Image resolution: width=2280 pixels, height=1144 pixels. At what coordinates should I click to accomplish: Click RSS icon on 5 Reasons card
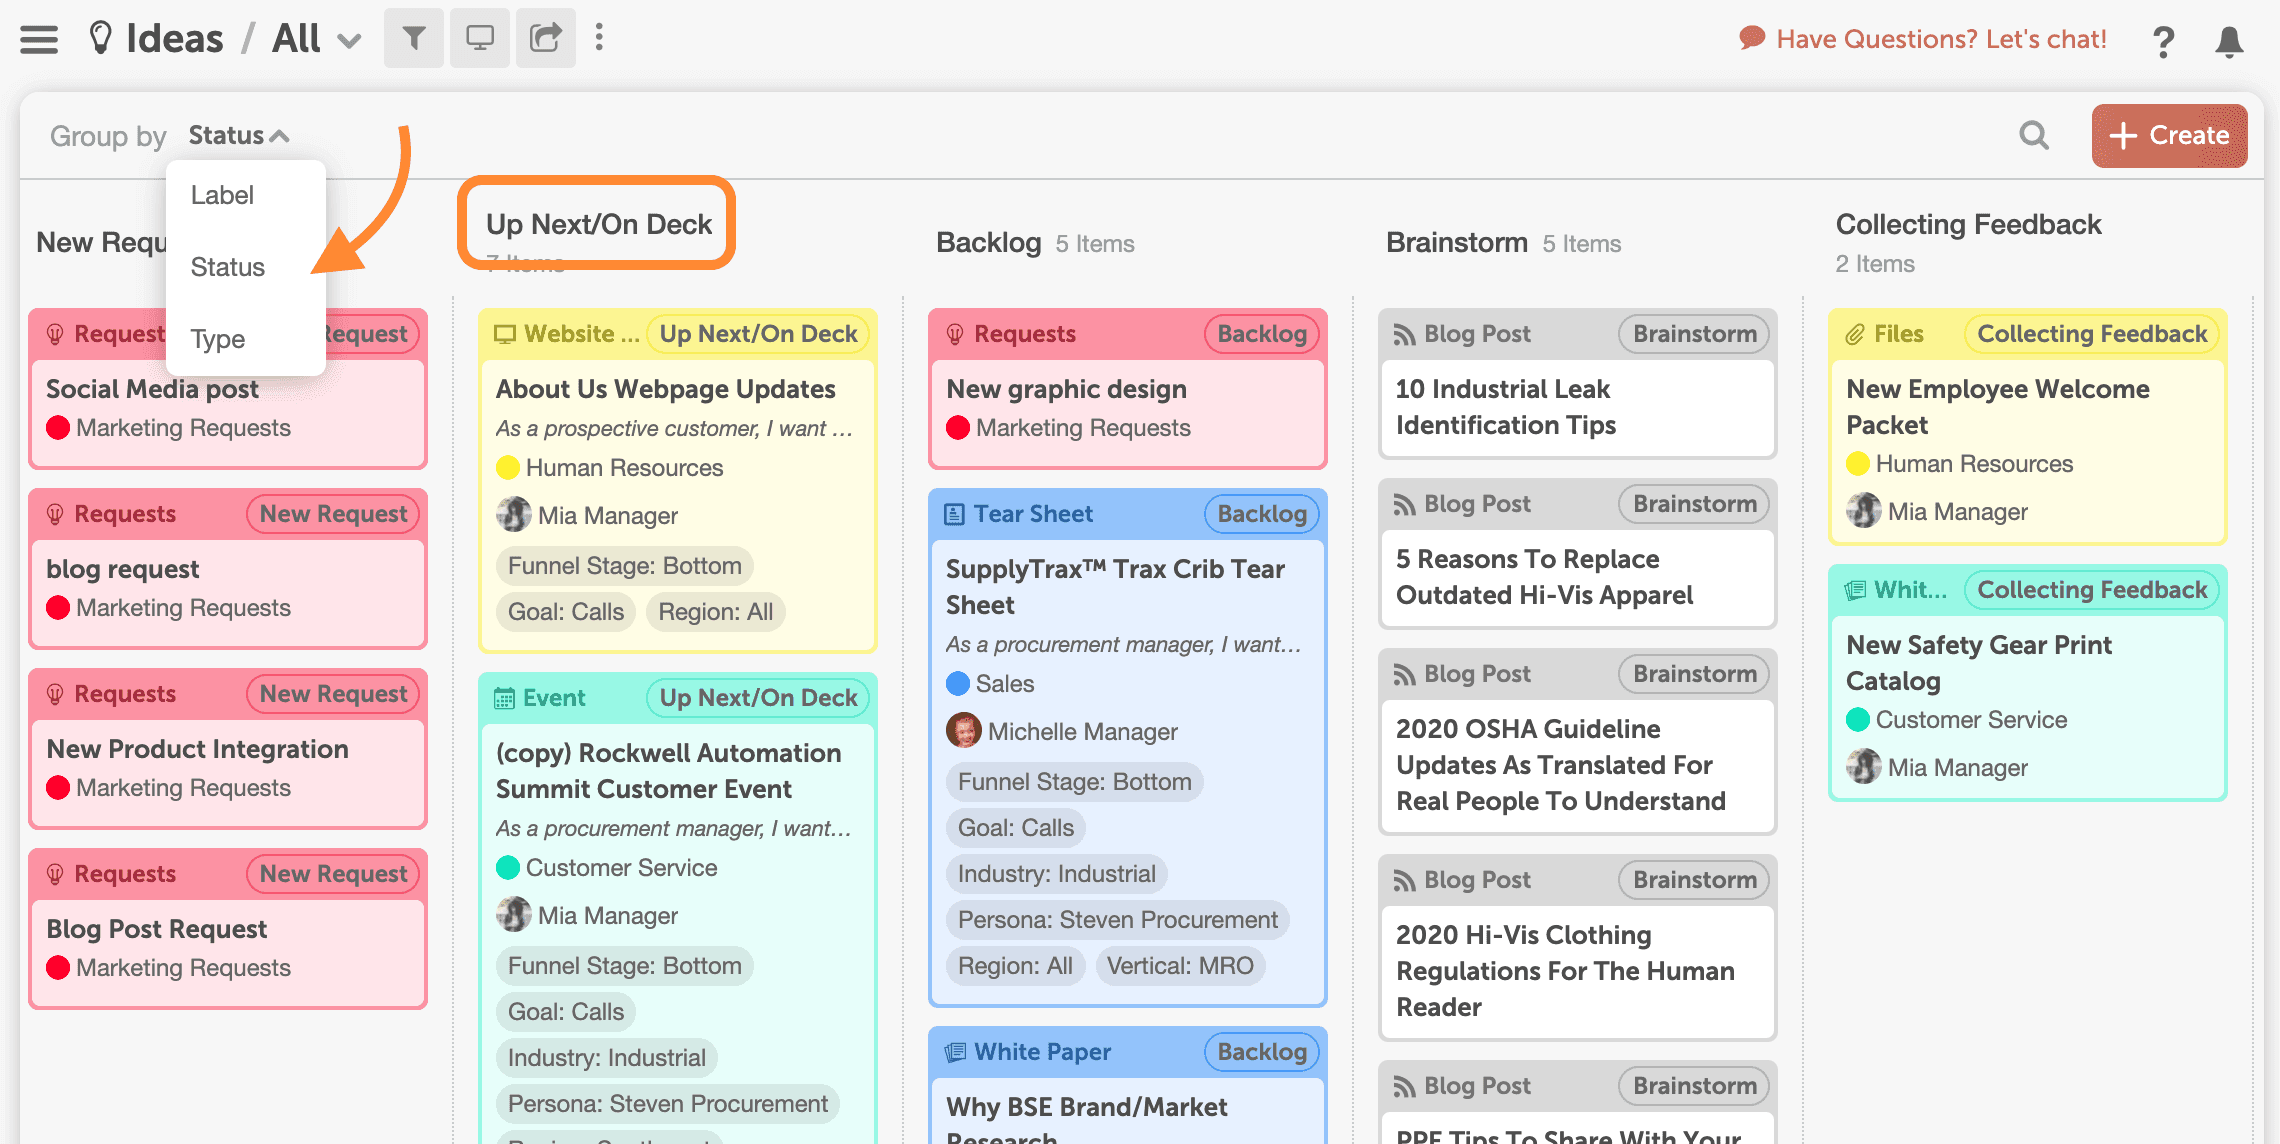[1405, 505]
